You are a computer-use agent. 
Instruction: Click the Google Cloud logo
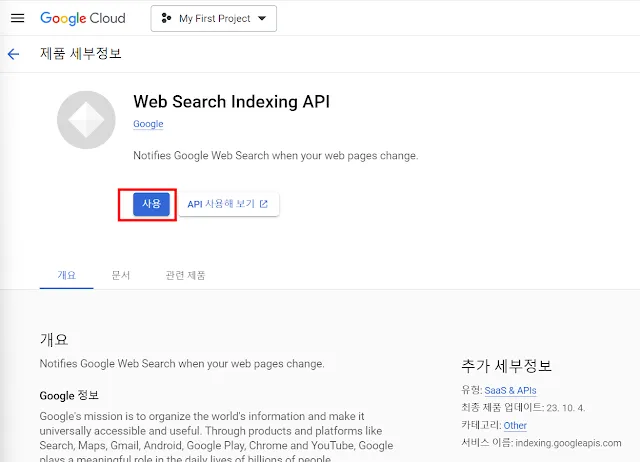pyautogui.click(x=83, y=18)
